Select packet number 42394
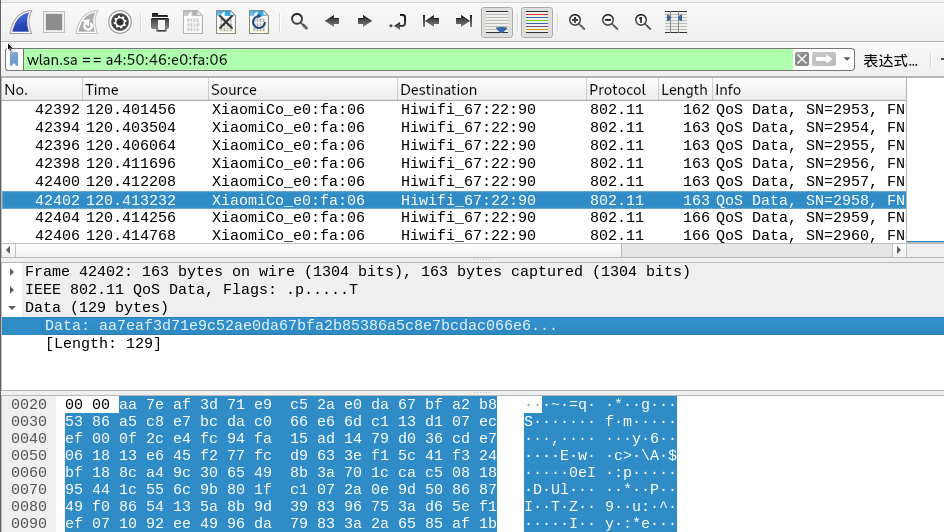This screenshot has width=944, height=532. tap(454, 128)
